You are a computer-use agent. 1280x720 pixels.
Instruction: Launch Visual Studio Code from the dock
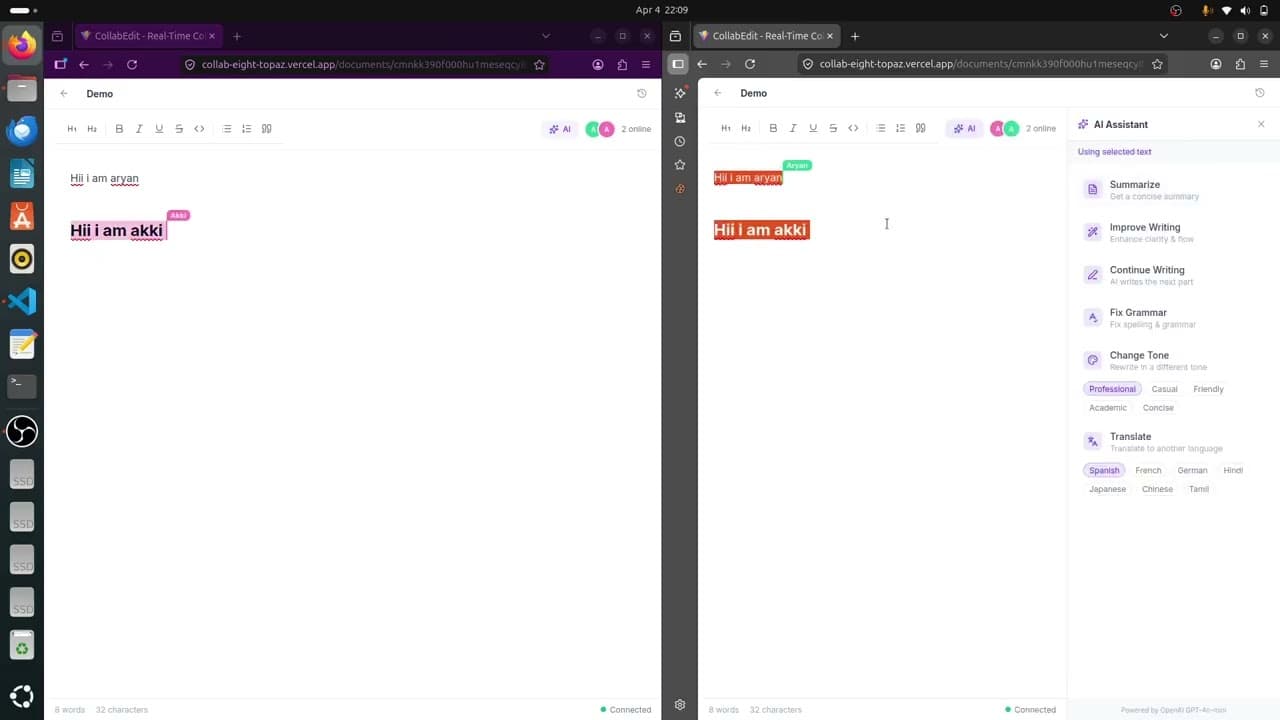[x=22, y=301]
